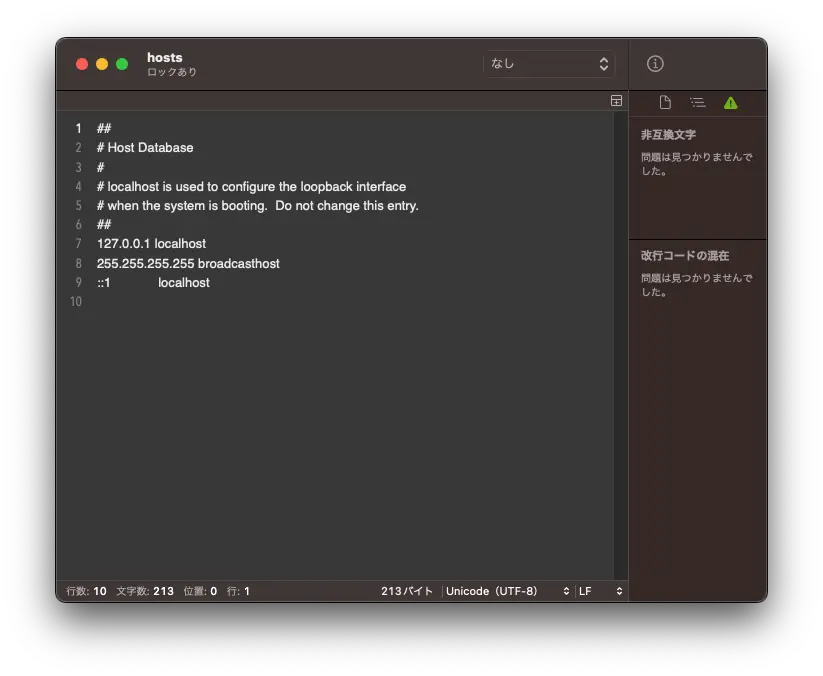Screen dimensions: 823x676
Task: Switch to the outline inspector tab
Action: pos(698,103)
